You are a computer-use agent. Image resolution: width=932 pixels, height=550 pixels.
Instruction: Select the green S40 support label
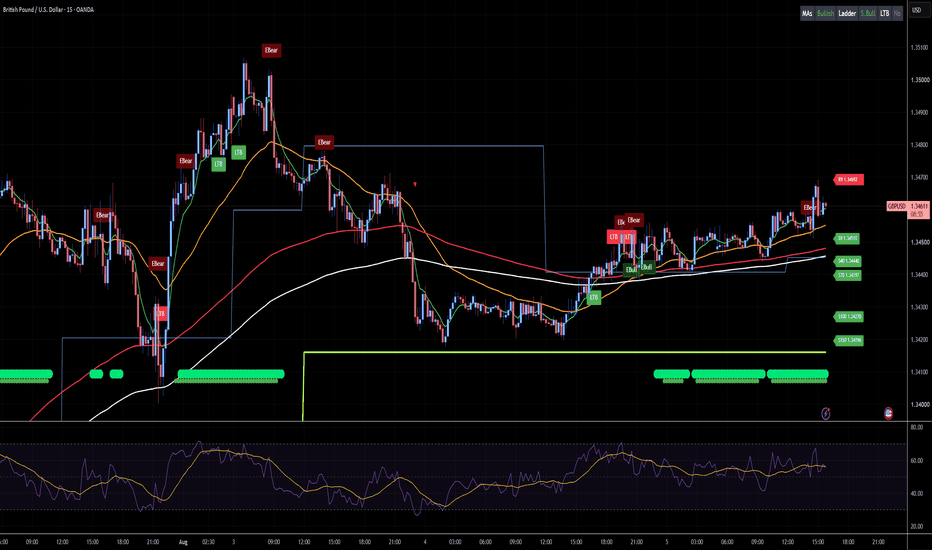[x=848, y=261]
